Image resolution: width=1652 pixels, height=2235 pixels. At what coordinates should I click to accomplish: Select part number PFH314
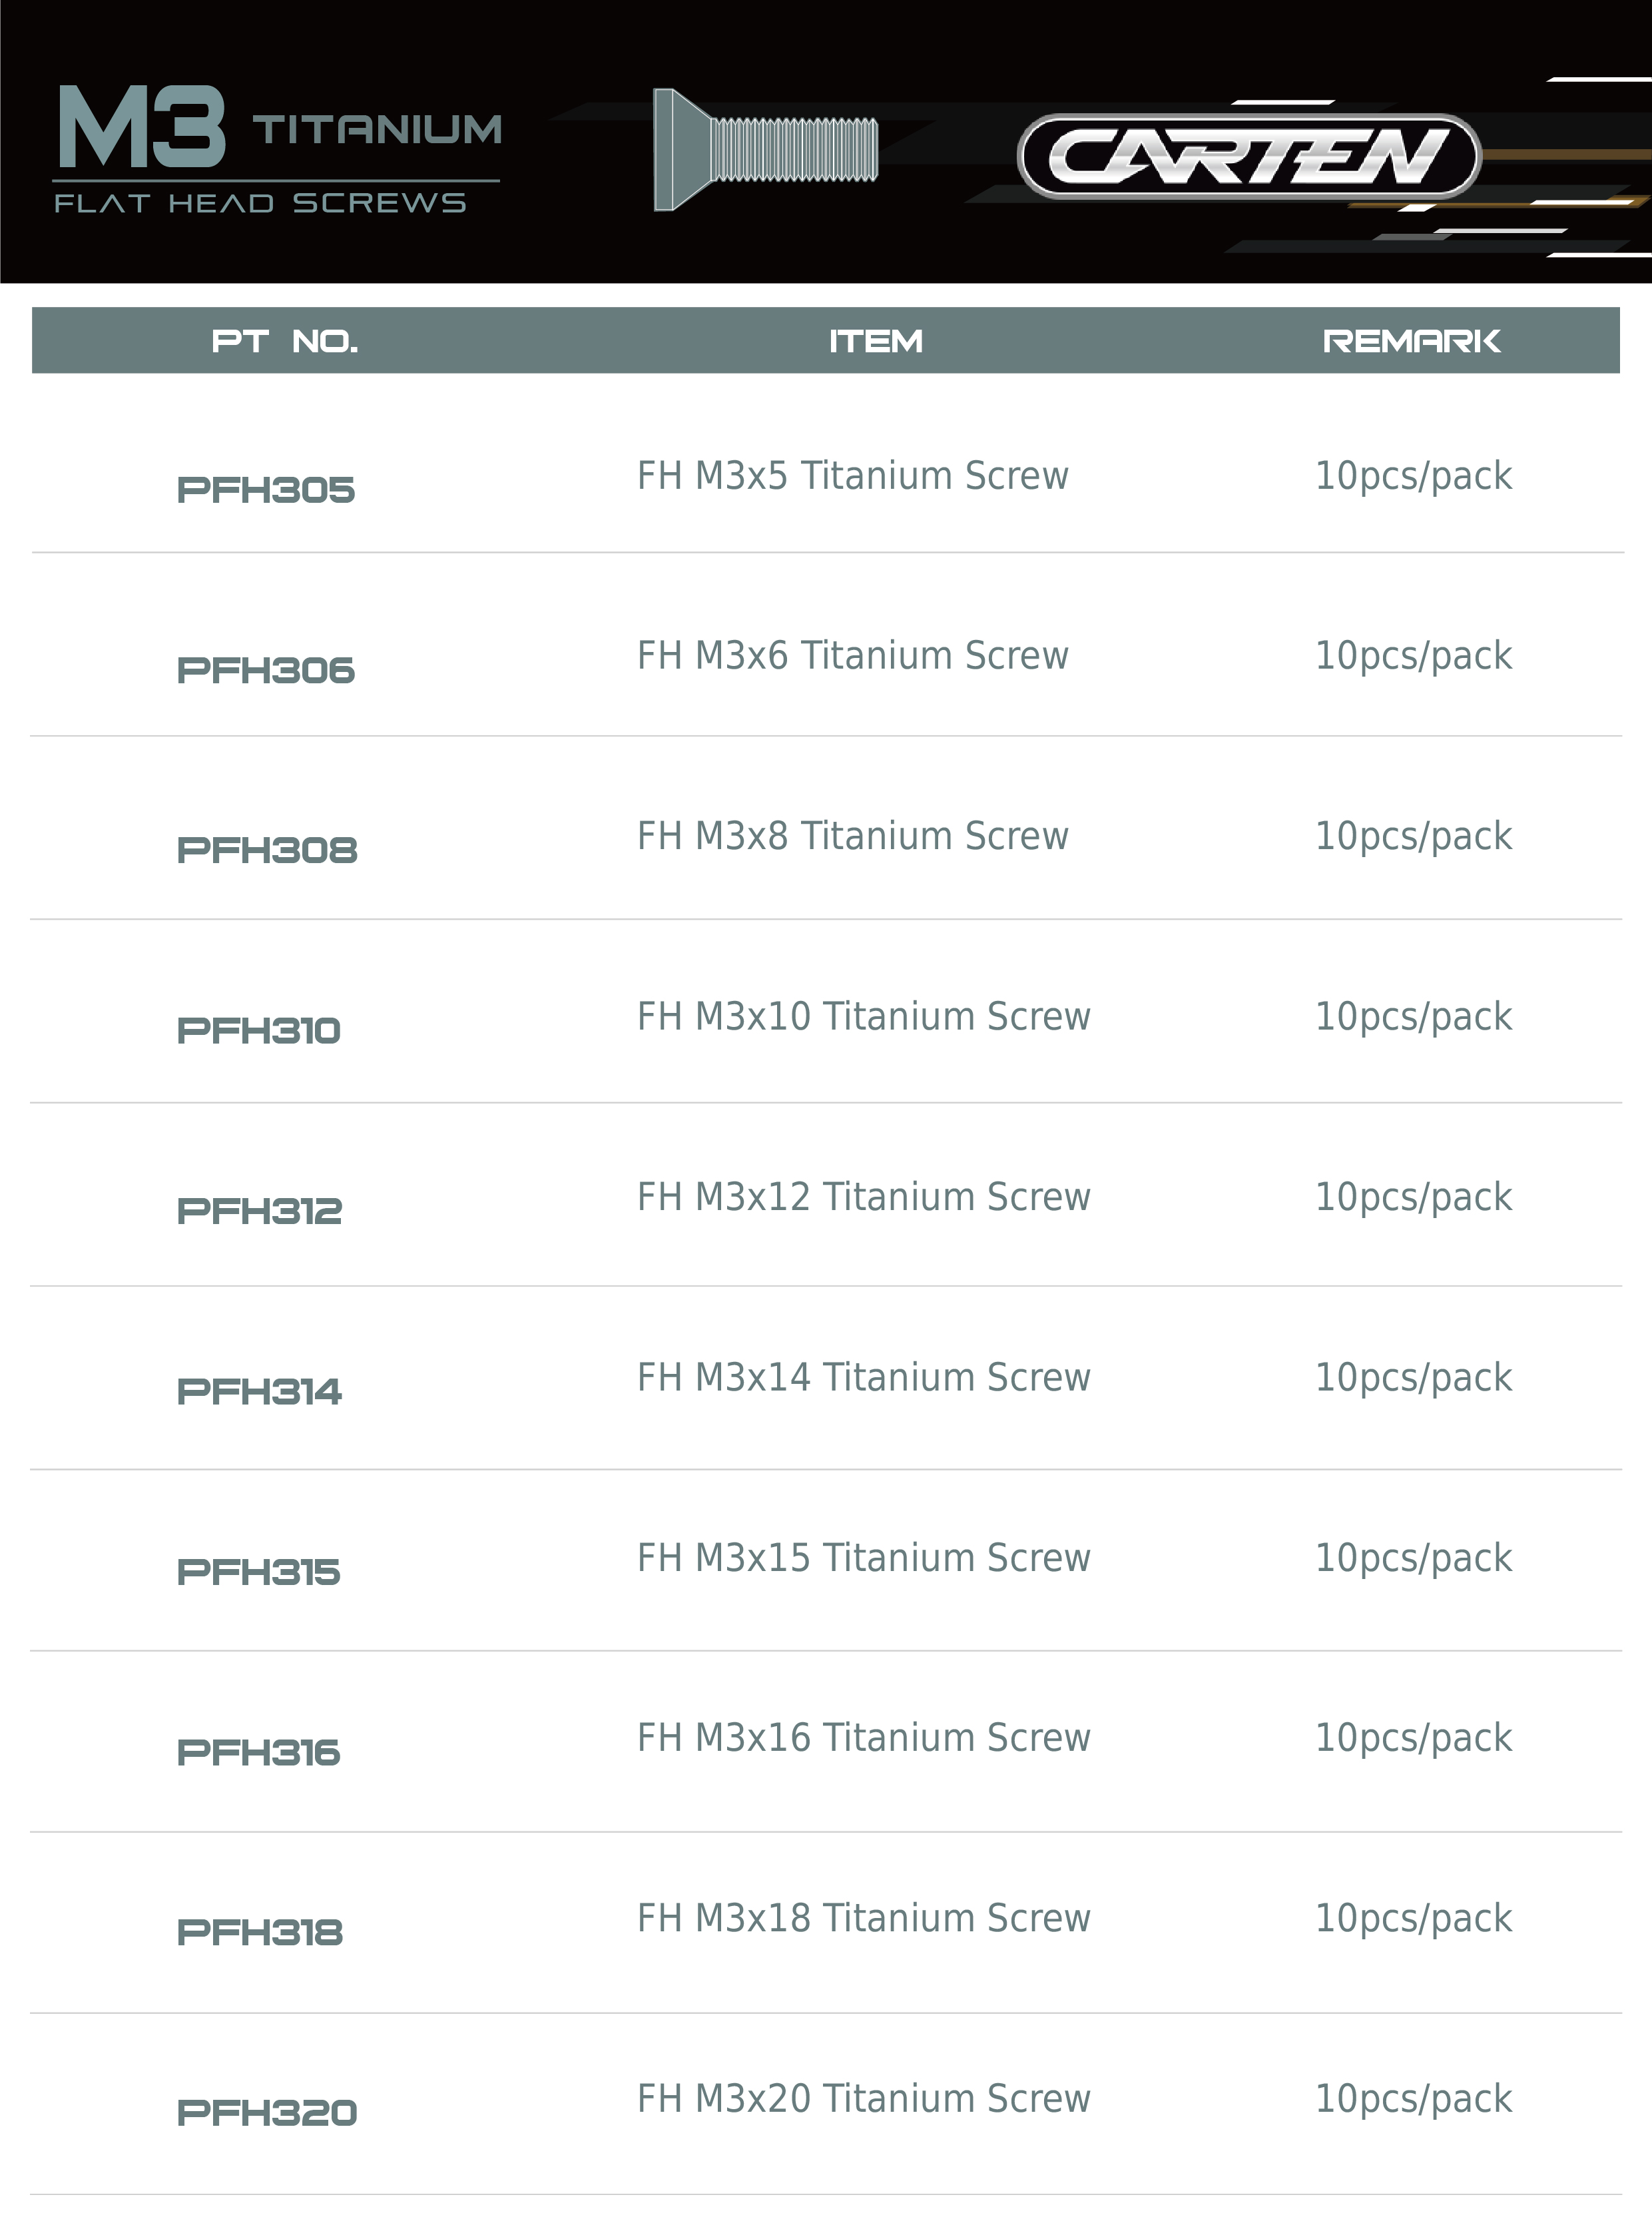click(259, 1391)
